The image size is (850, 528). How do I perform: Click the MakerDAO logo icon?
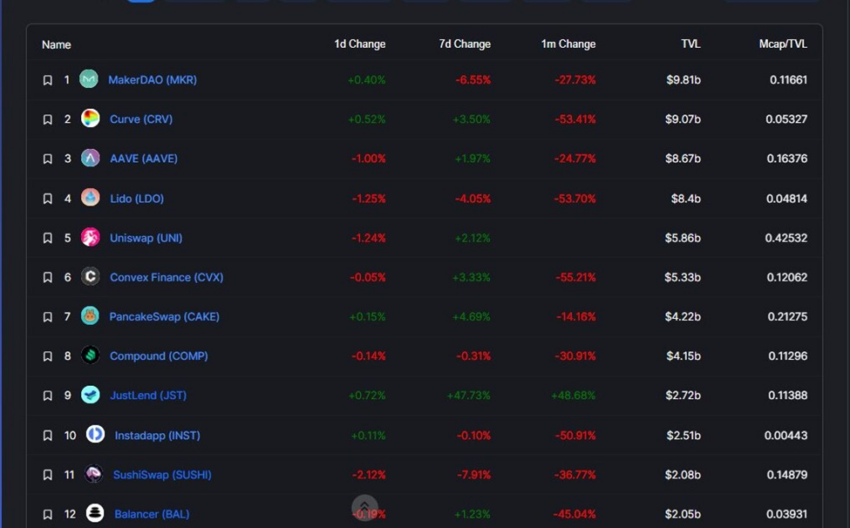point(89,79)
